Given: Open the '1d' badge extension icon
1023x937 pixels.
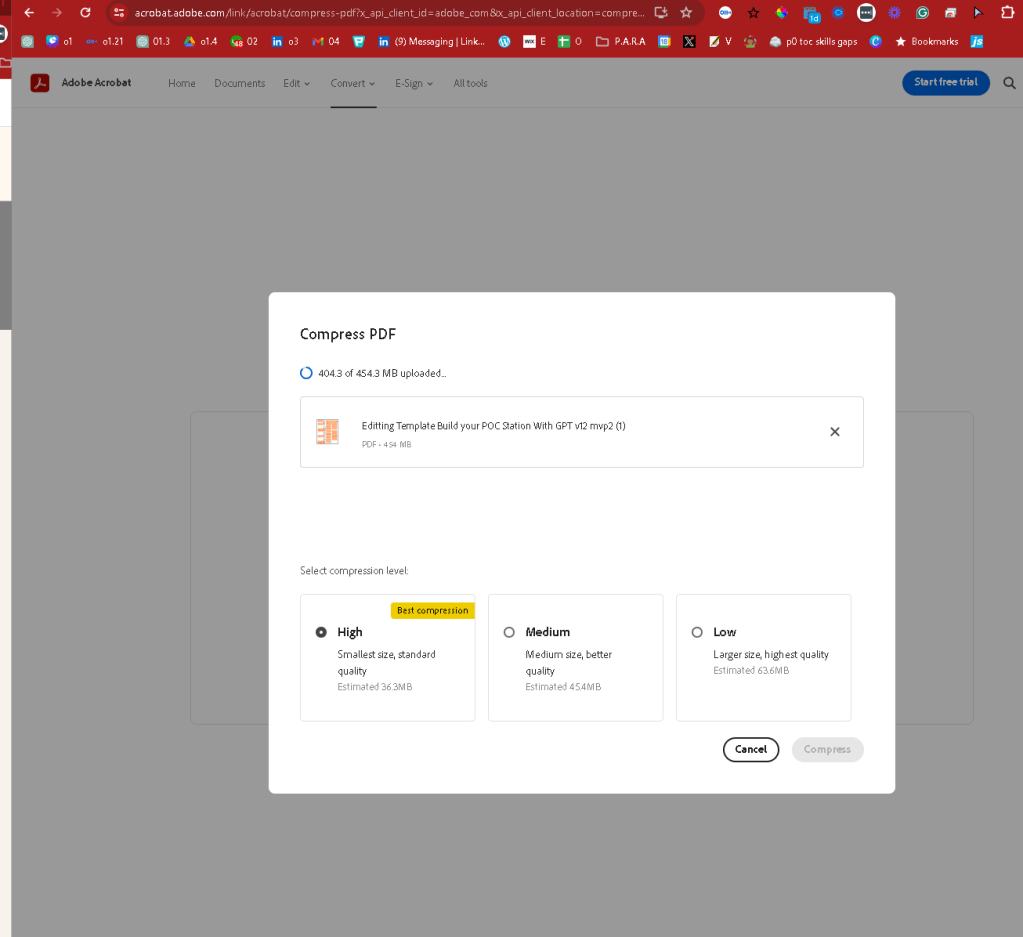Looking at the screenshot, I should [811, 14].
